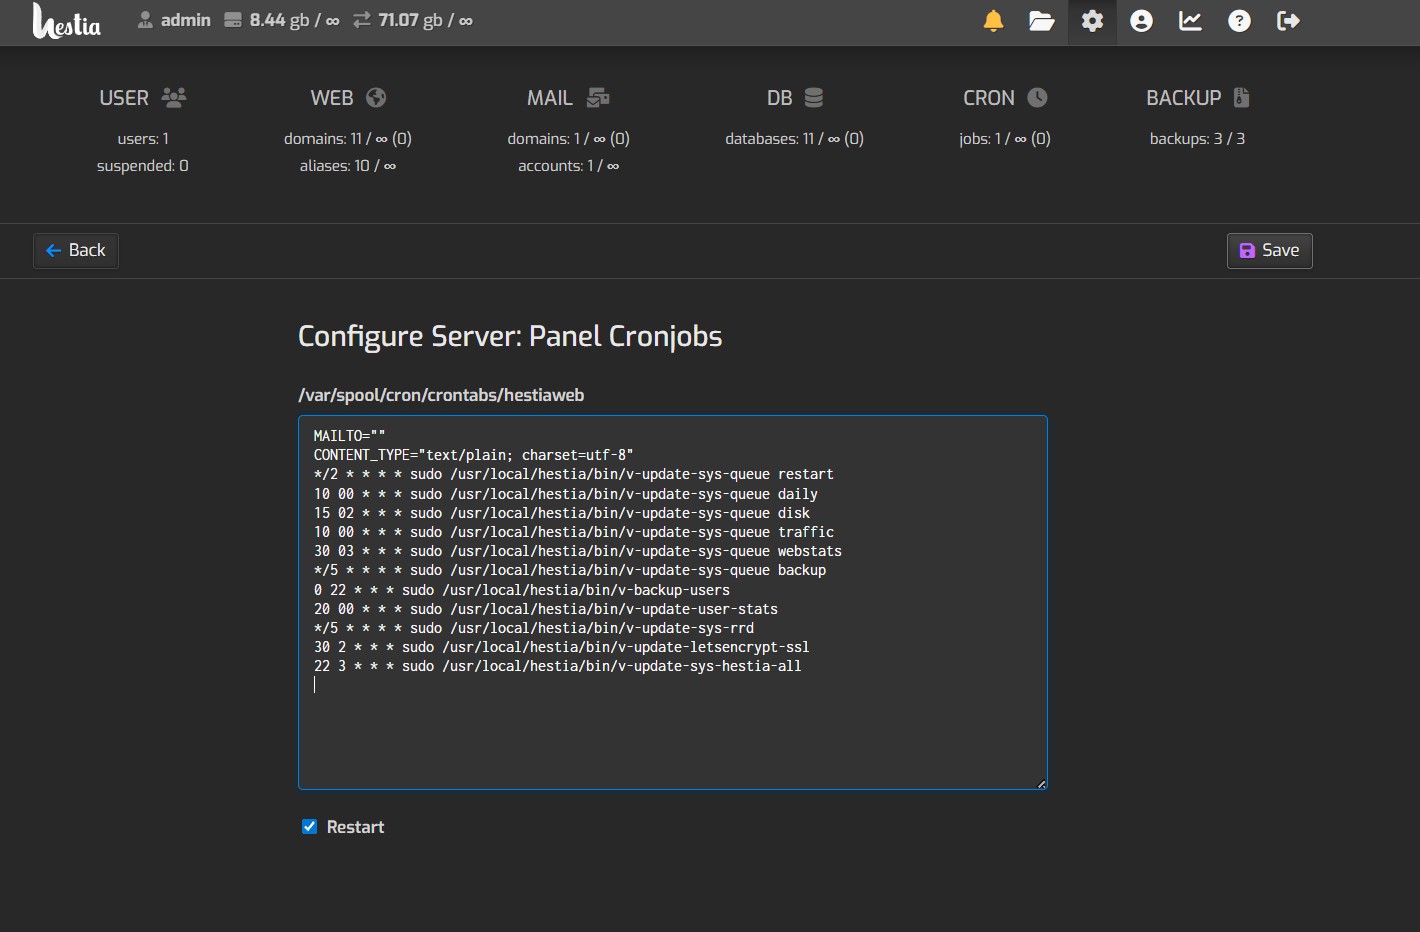
Task: View statistics chart icon
Action: (1190, 21)
